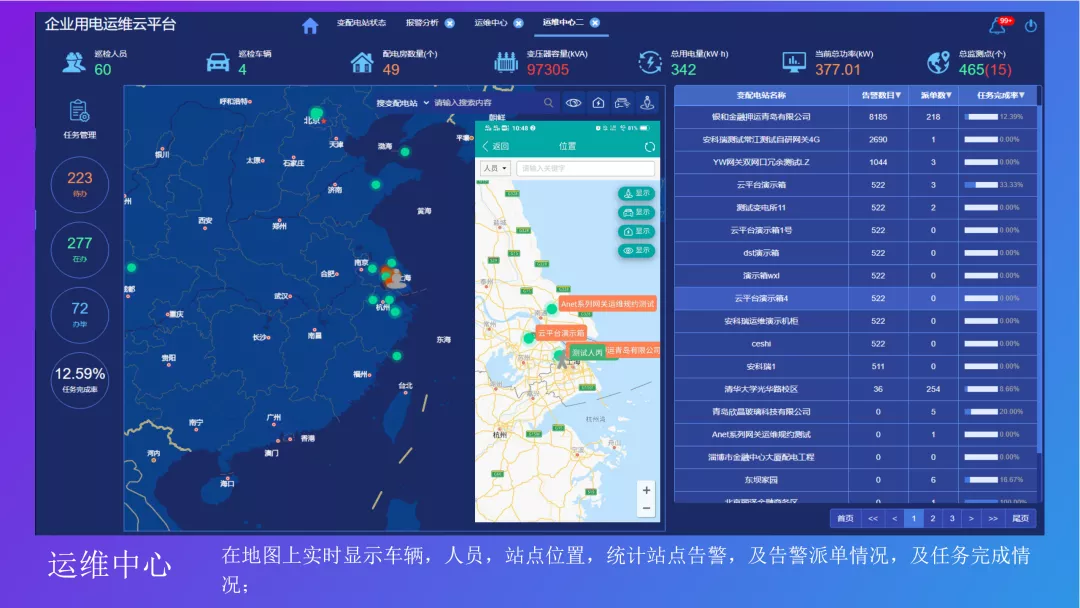Click progress bar for 云平台演示箱 33.33% row

(x=981, y=185)
